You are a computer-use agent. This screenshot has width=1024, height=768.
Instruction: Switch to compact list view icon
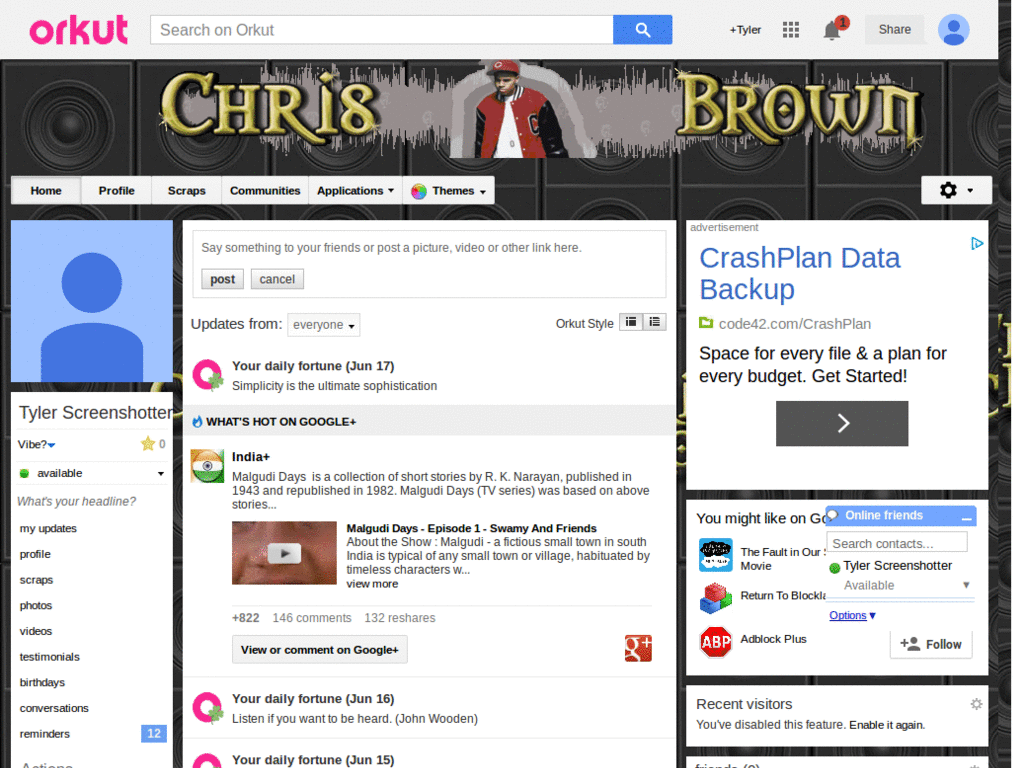click(x=631, y=322)
